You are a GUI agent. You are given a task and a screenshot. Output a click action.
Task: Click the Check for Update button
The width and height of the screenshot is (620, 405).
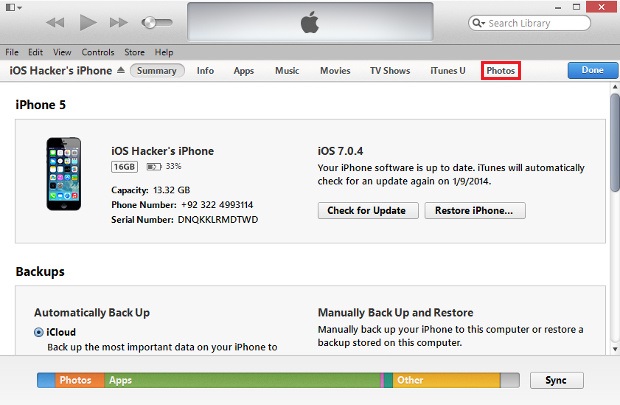pos(368,210)
